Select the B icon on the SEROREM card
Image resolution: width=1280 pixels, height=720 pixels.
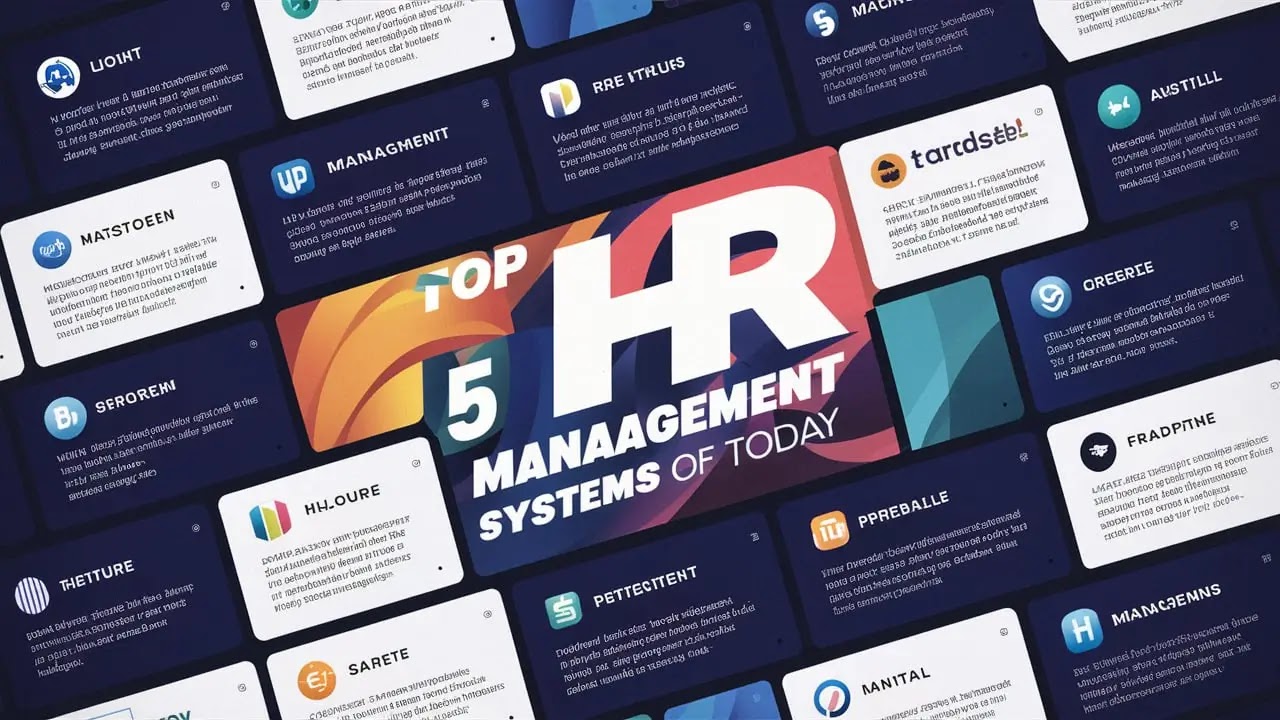pos(65,418)
